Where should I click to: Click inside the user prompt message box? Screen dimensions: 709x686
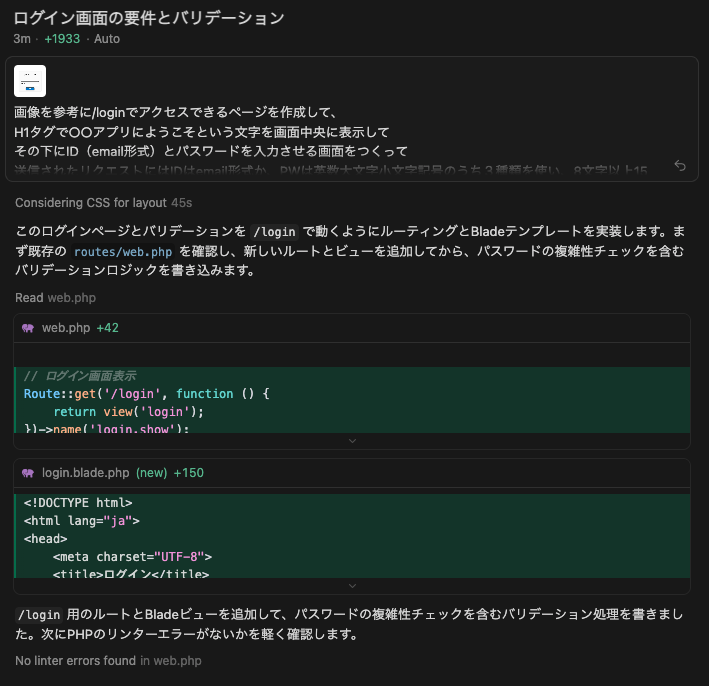tap(350, 130)
